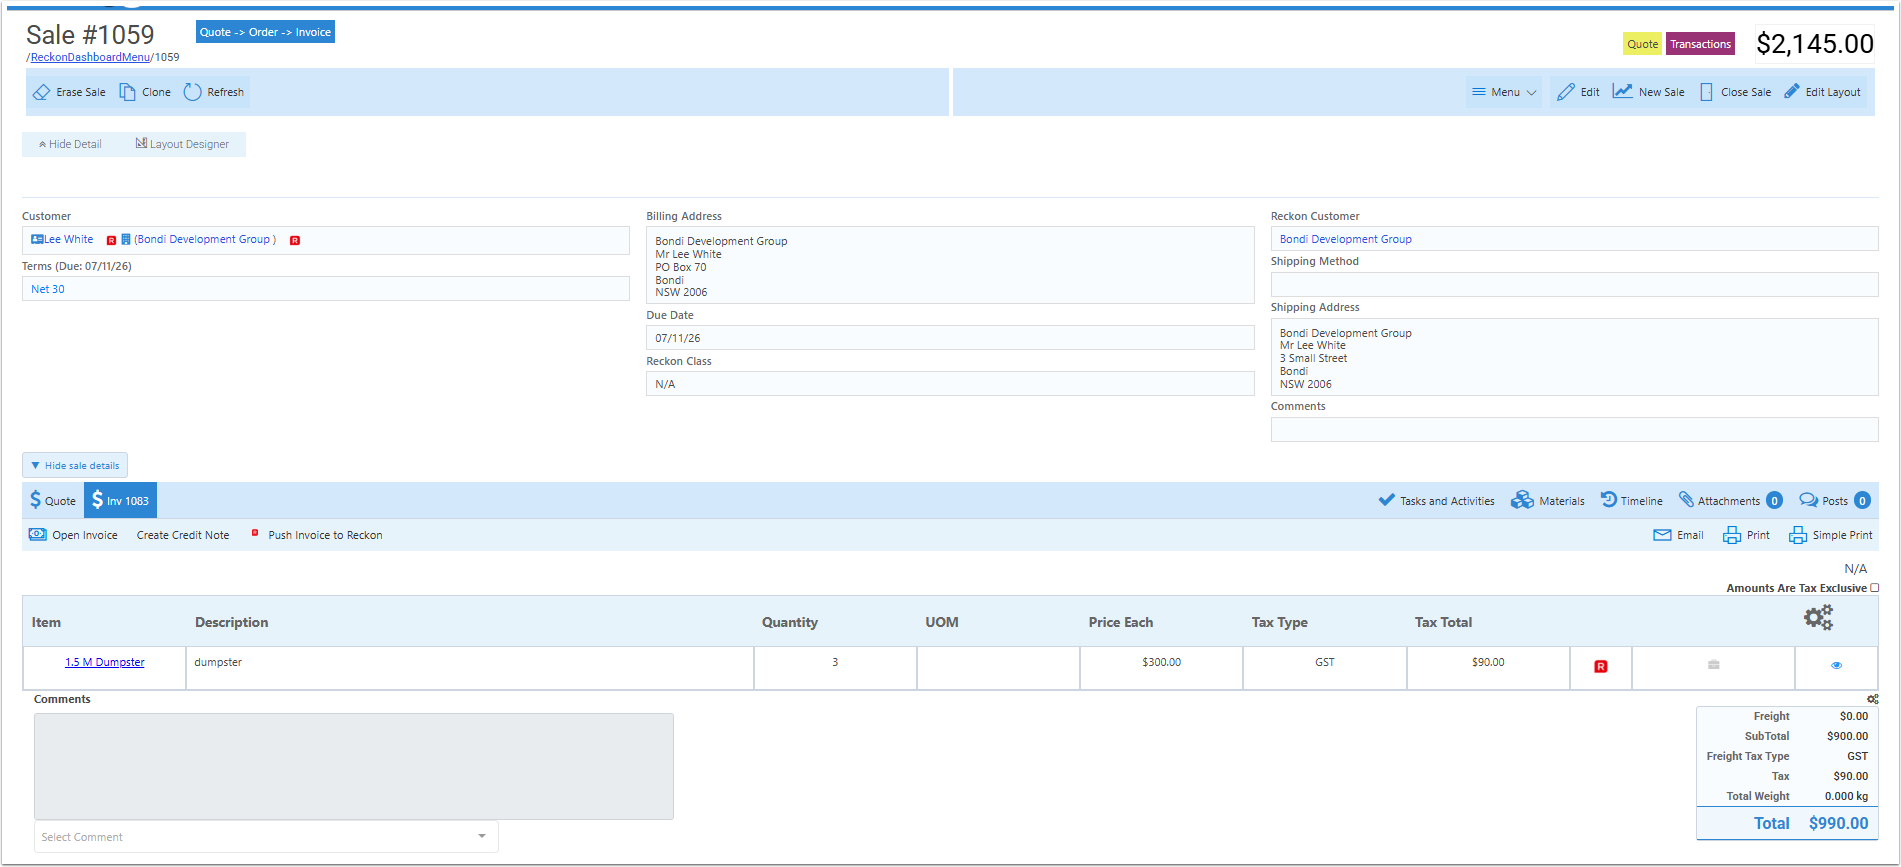
Task: Click the sale total $2,145.00
Action: click(x=1815, y=44)
